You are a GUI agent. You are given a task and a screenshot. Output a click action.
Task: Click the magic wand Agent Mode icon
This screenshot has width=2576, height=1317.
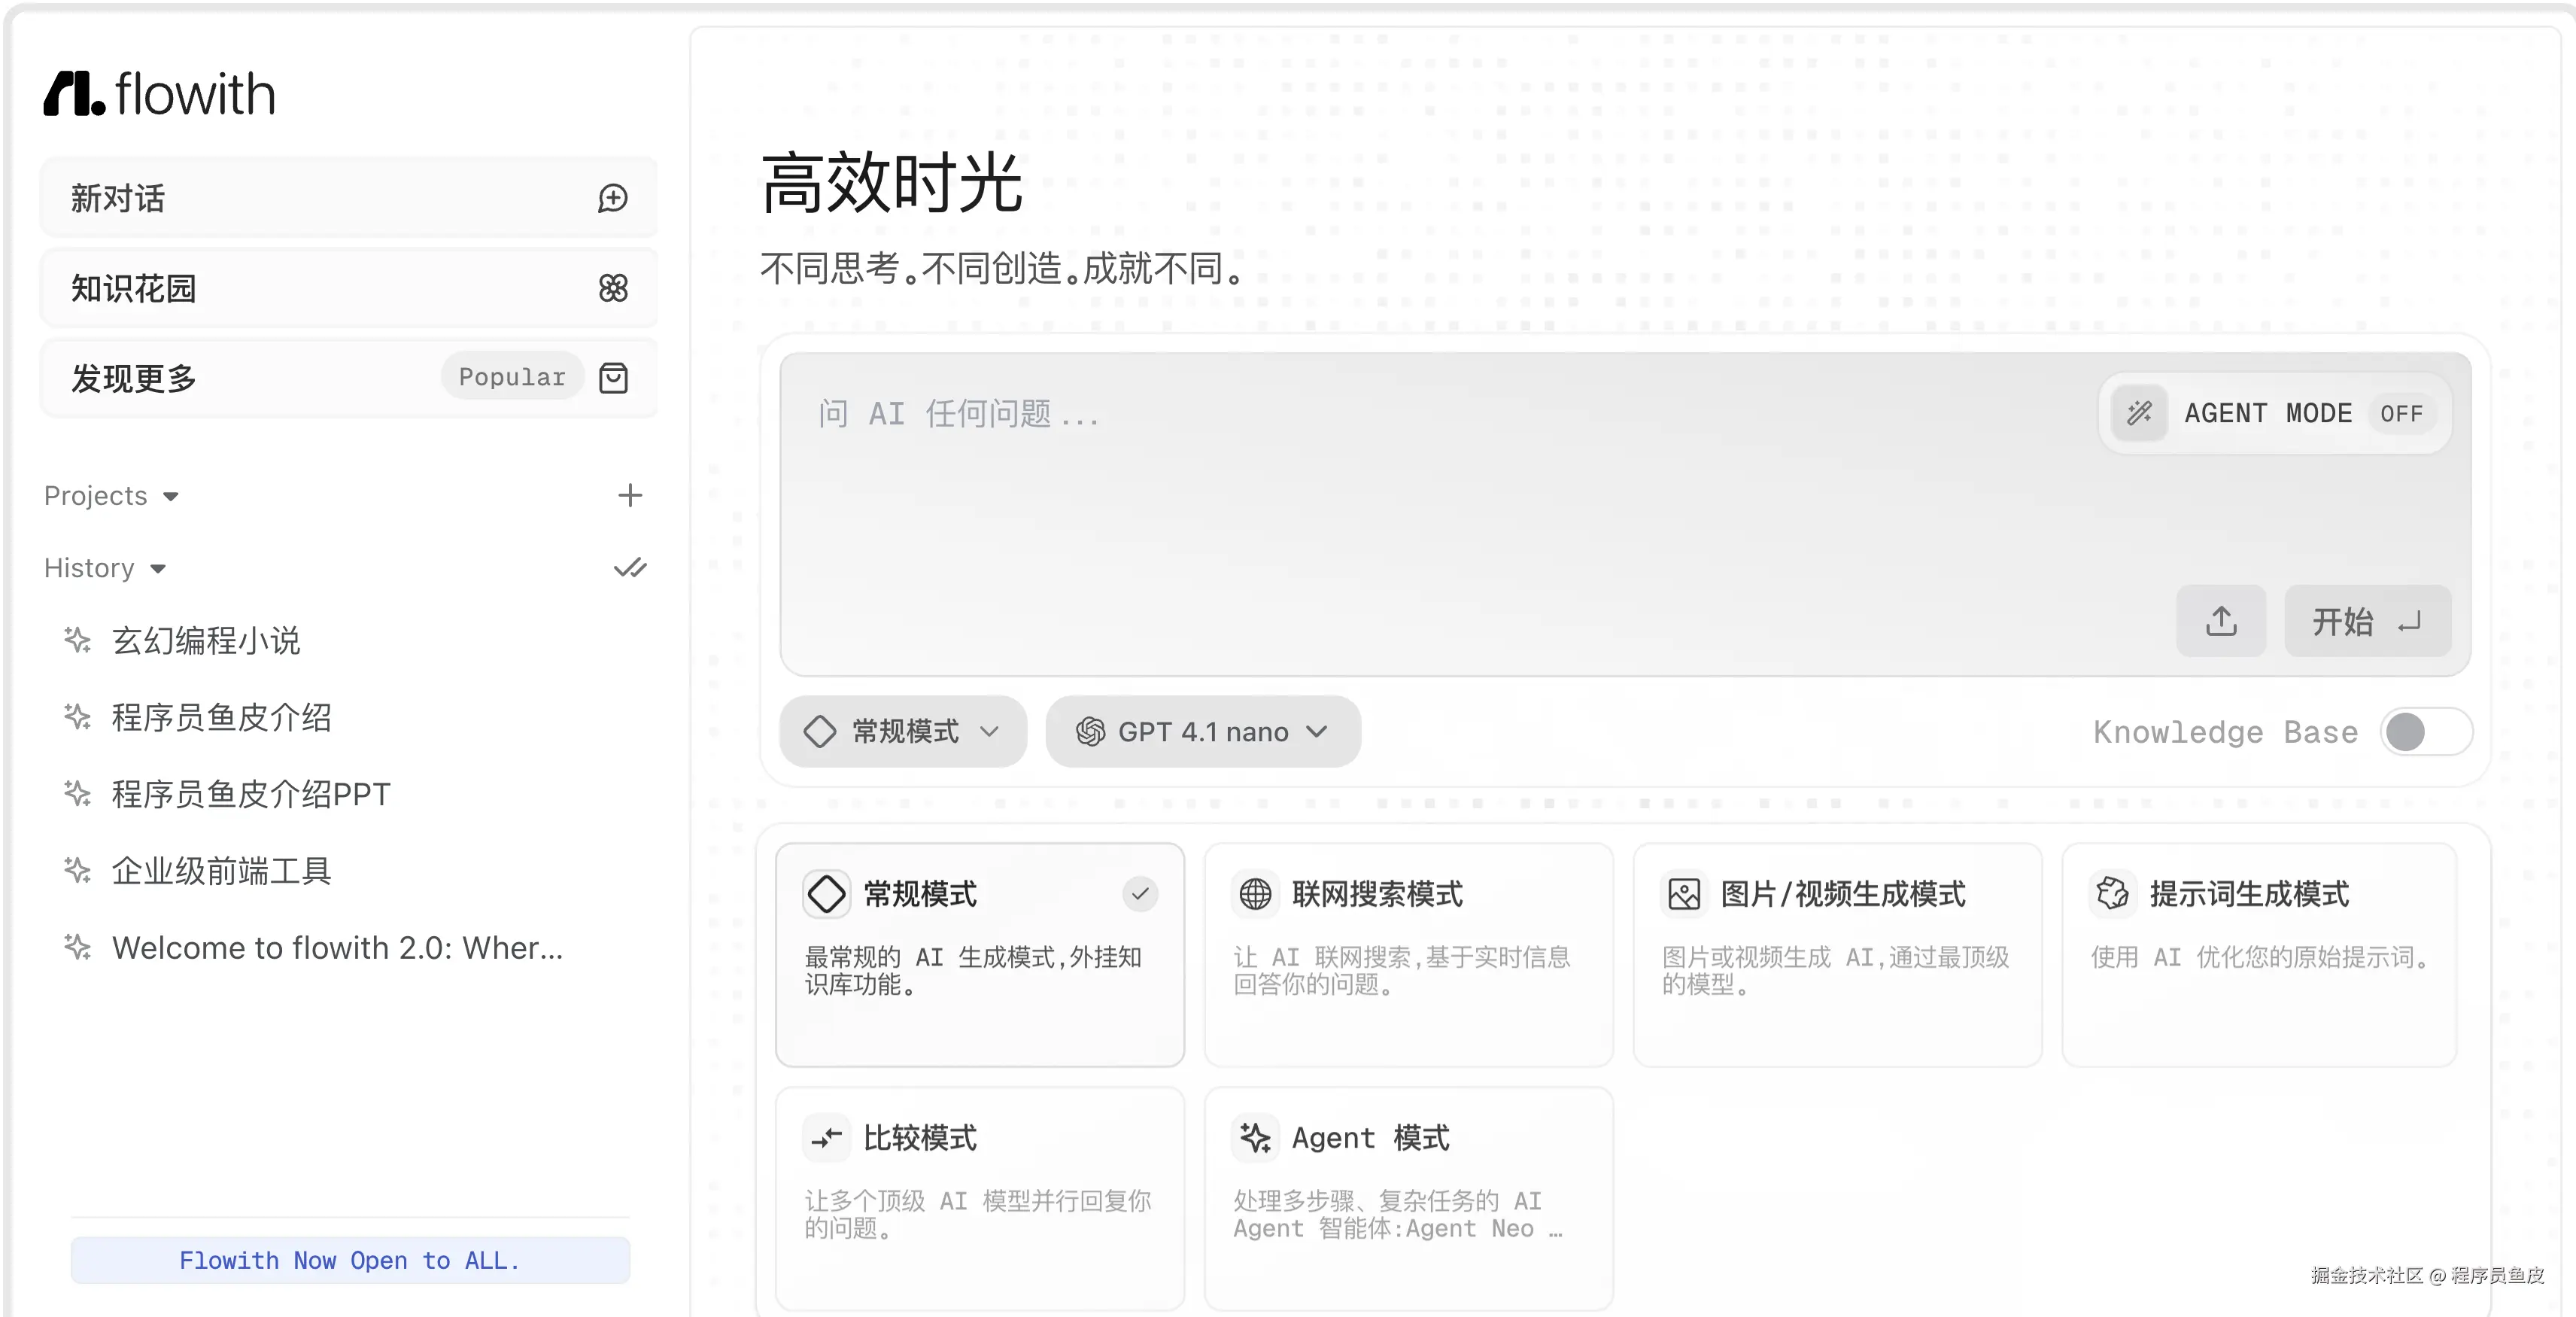[x=2138, y=413]
